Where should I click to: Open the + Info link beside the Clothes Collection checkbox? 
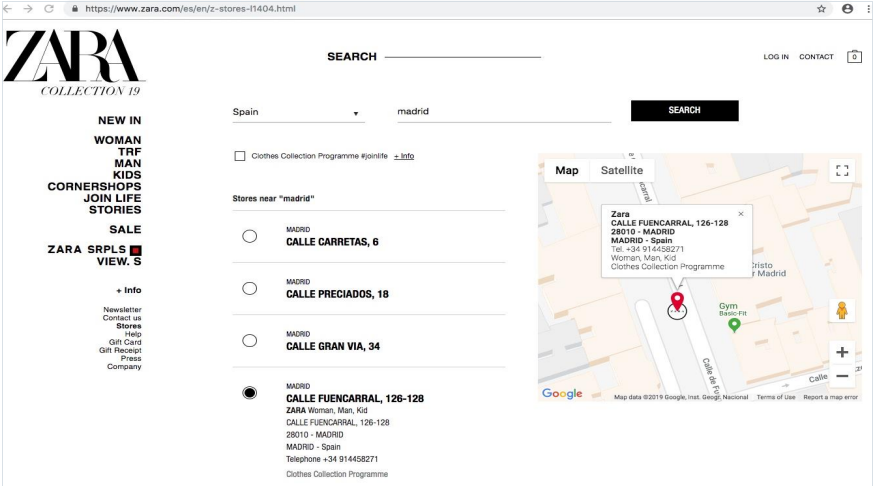[404, 156]
